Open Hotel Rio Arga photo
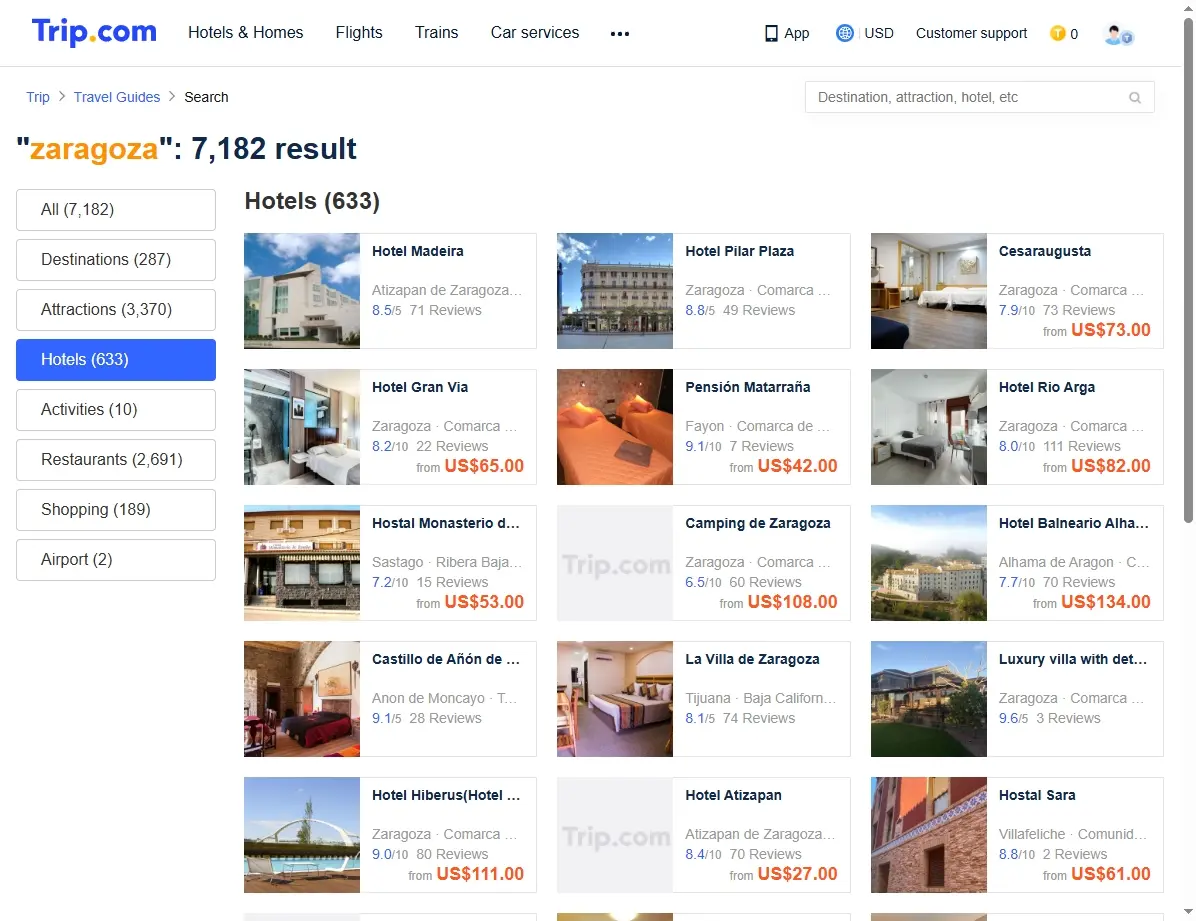1196x921 pixels. click(x=929, y=427)
